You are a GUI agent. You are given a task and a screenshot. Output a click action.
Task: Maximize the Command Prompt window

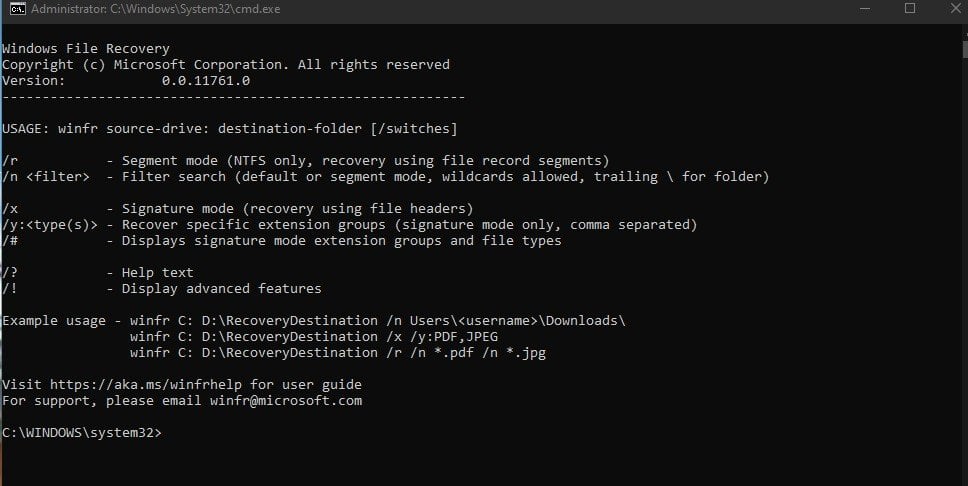point(910,9)
